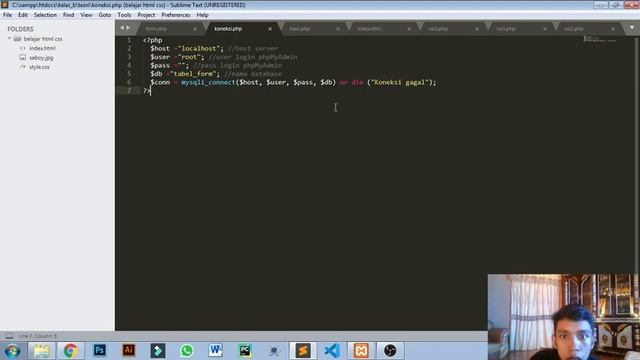Image resolution: width=640 pixels, height=360 pixels.
Task: Go to the next tab with the right arrow
Action: coord(128,28)
